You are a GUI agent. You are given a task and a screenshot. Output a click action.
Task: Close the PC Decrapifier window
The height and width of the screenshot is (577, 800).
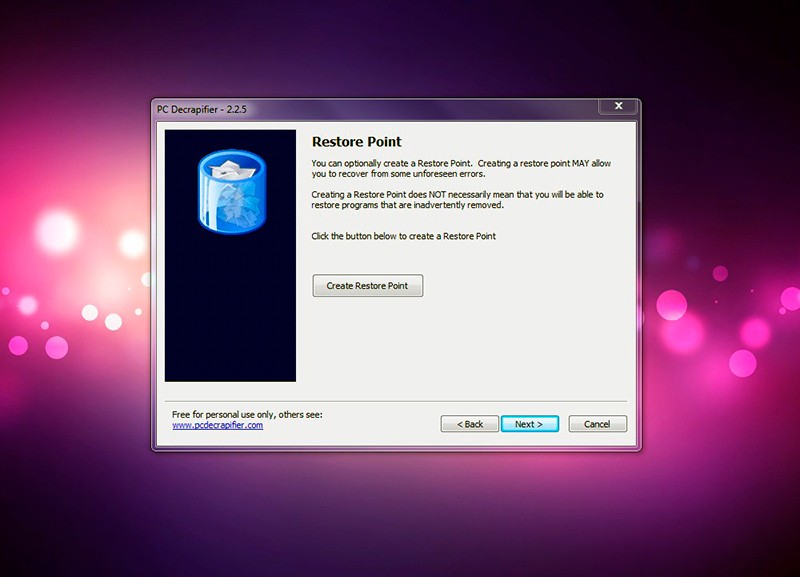[x=618, y=106]
